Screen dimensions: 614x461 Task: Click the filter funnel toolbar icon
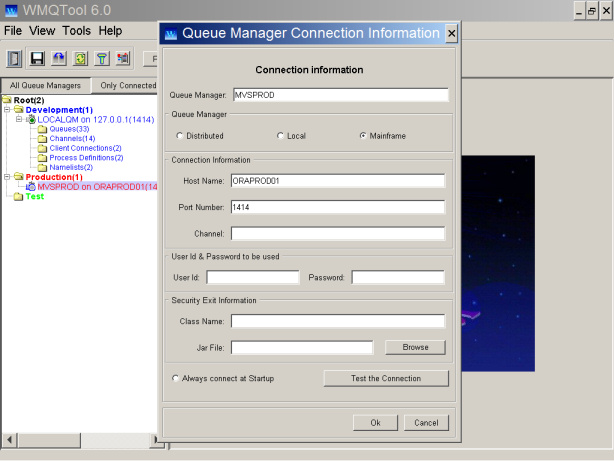coord(102,59)
